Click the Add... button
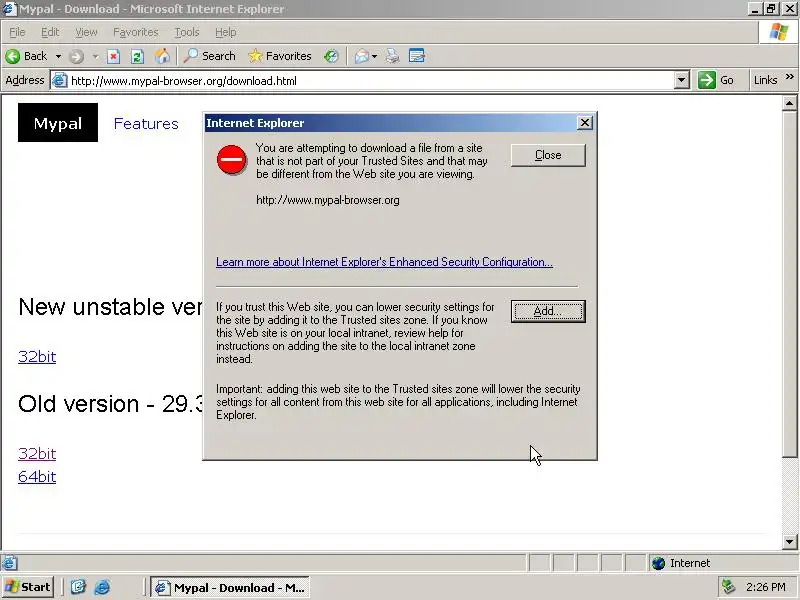 [548, 311]
